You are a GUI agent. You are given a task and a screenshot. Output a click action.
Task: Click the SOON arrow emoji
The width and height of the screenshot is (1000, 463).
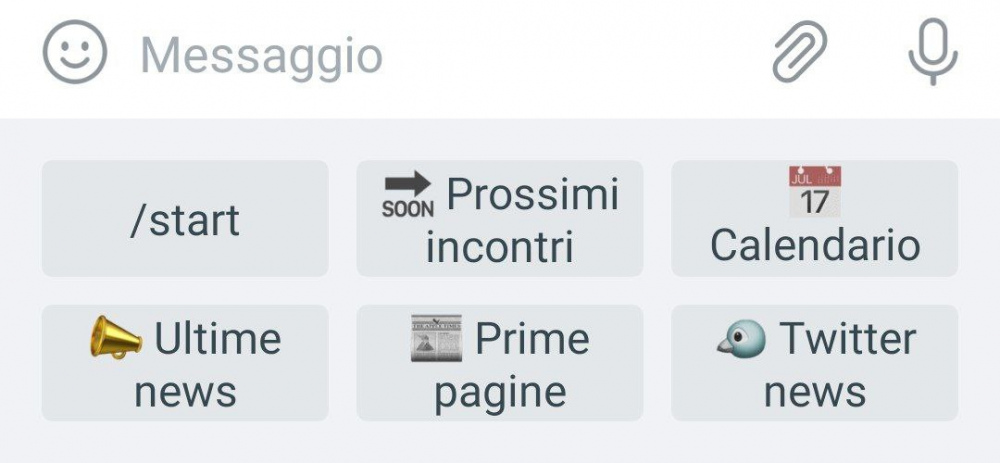point(408,195)
